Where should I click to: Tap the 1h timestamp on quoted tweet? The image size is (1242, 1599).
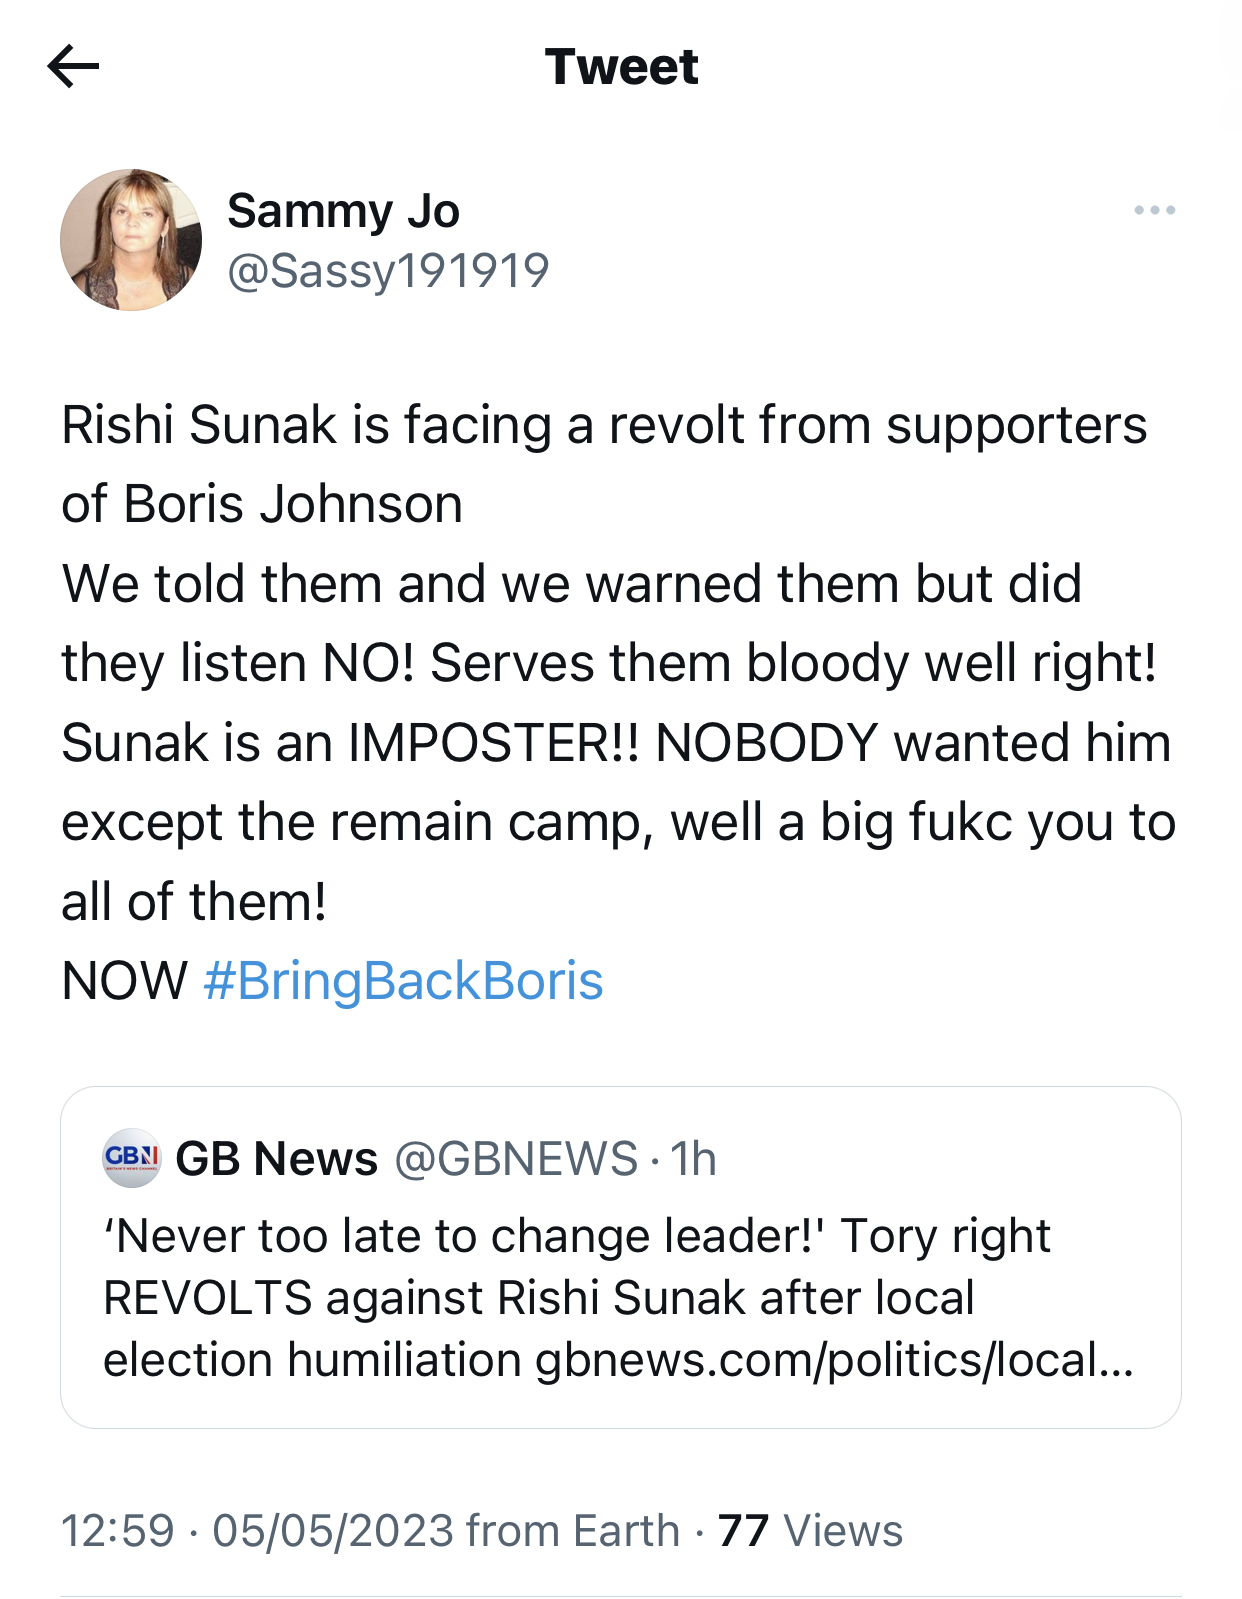693,1159
